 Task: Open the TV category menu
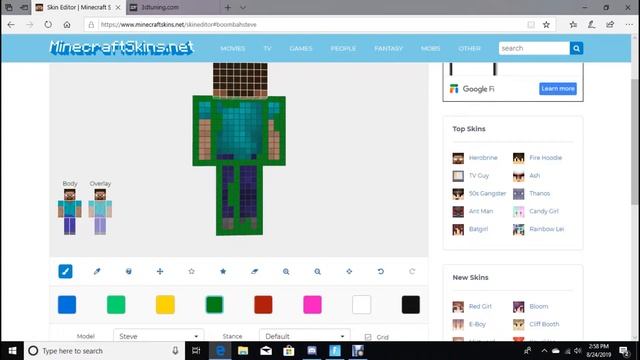[x=267, y=48]
